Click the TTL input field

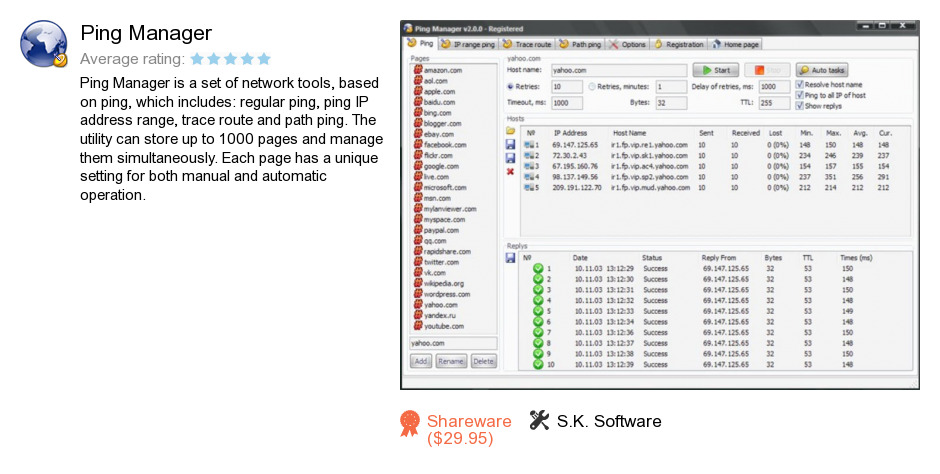774,102
